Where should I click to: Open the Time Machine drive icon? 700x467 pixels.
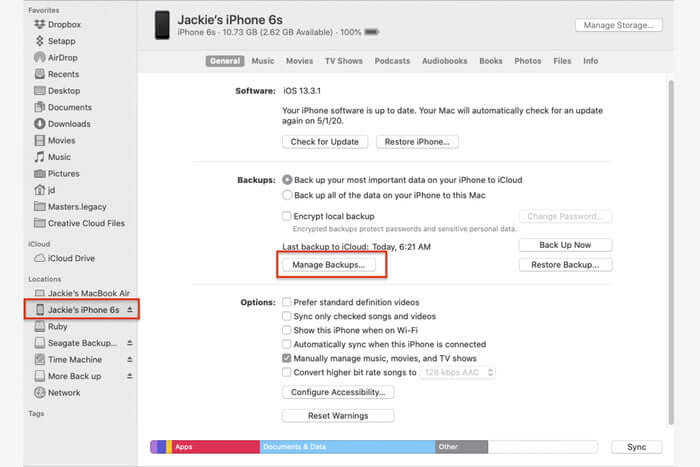tap(40, 359)
